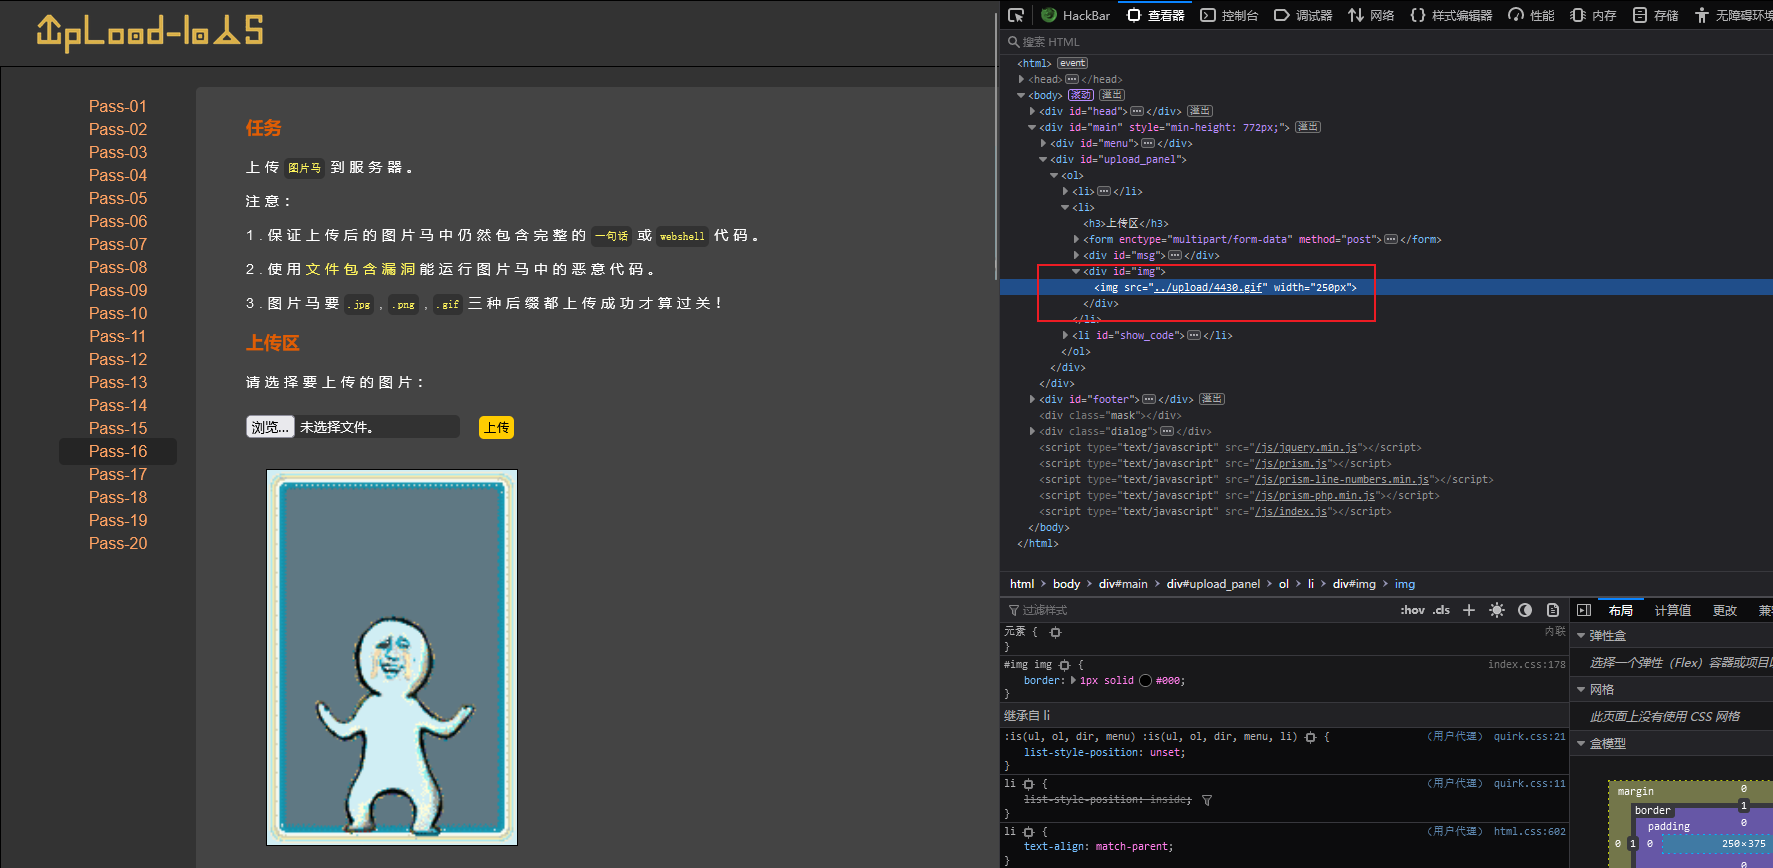The image size is (1773, 868).
Task: Expand the div id="msg" node
Action: click(1076, 255)
